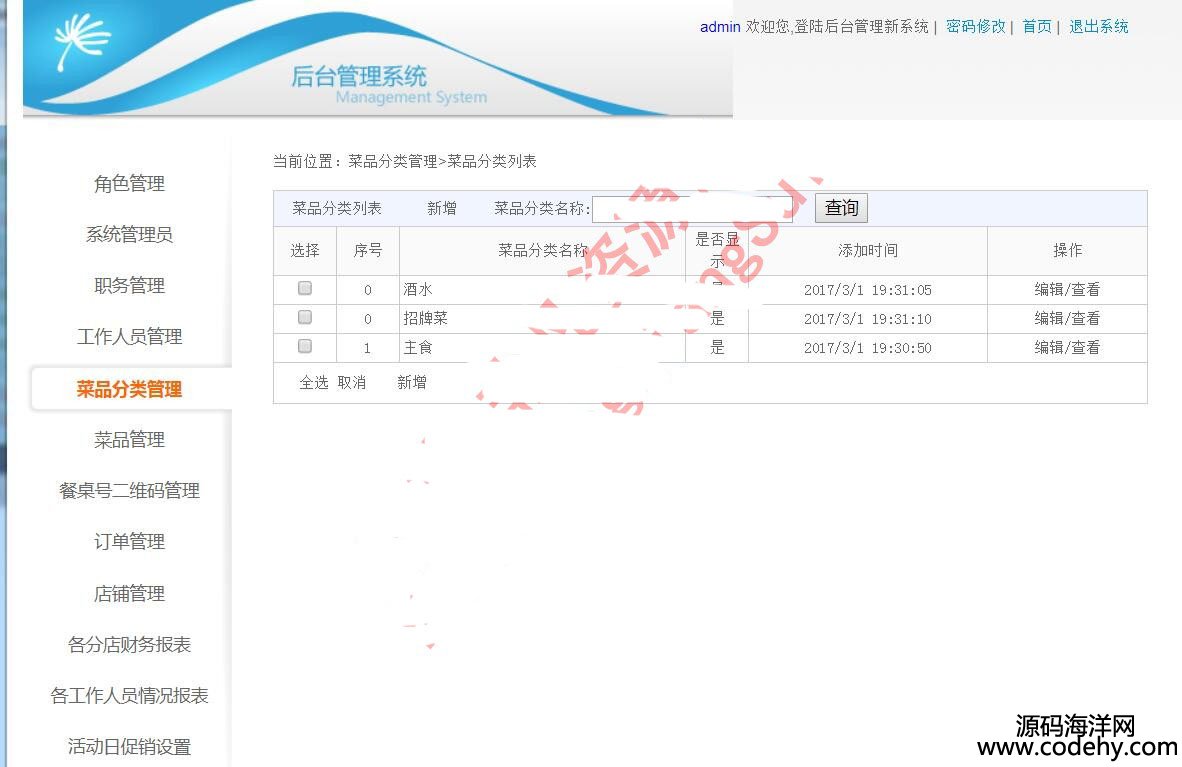Image resolution: width=1182 pixels, height=767 pixels.
Task: Click the 添加时间 column header
Action: (x=868, y=250)
